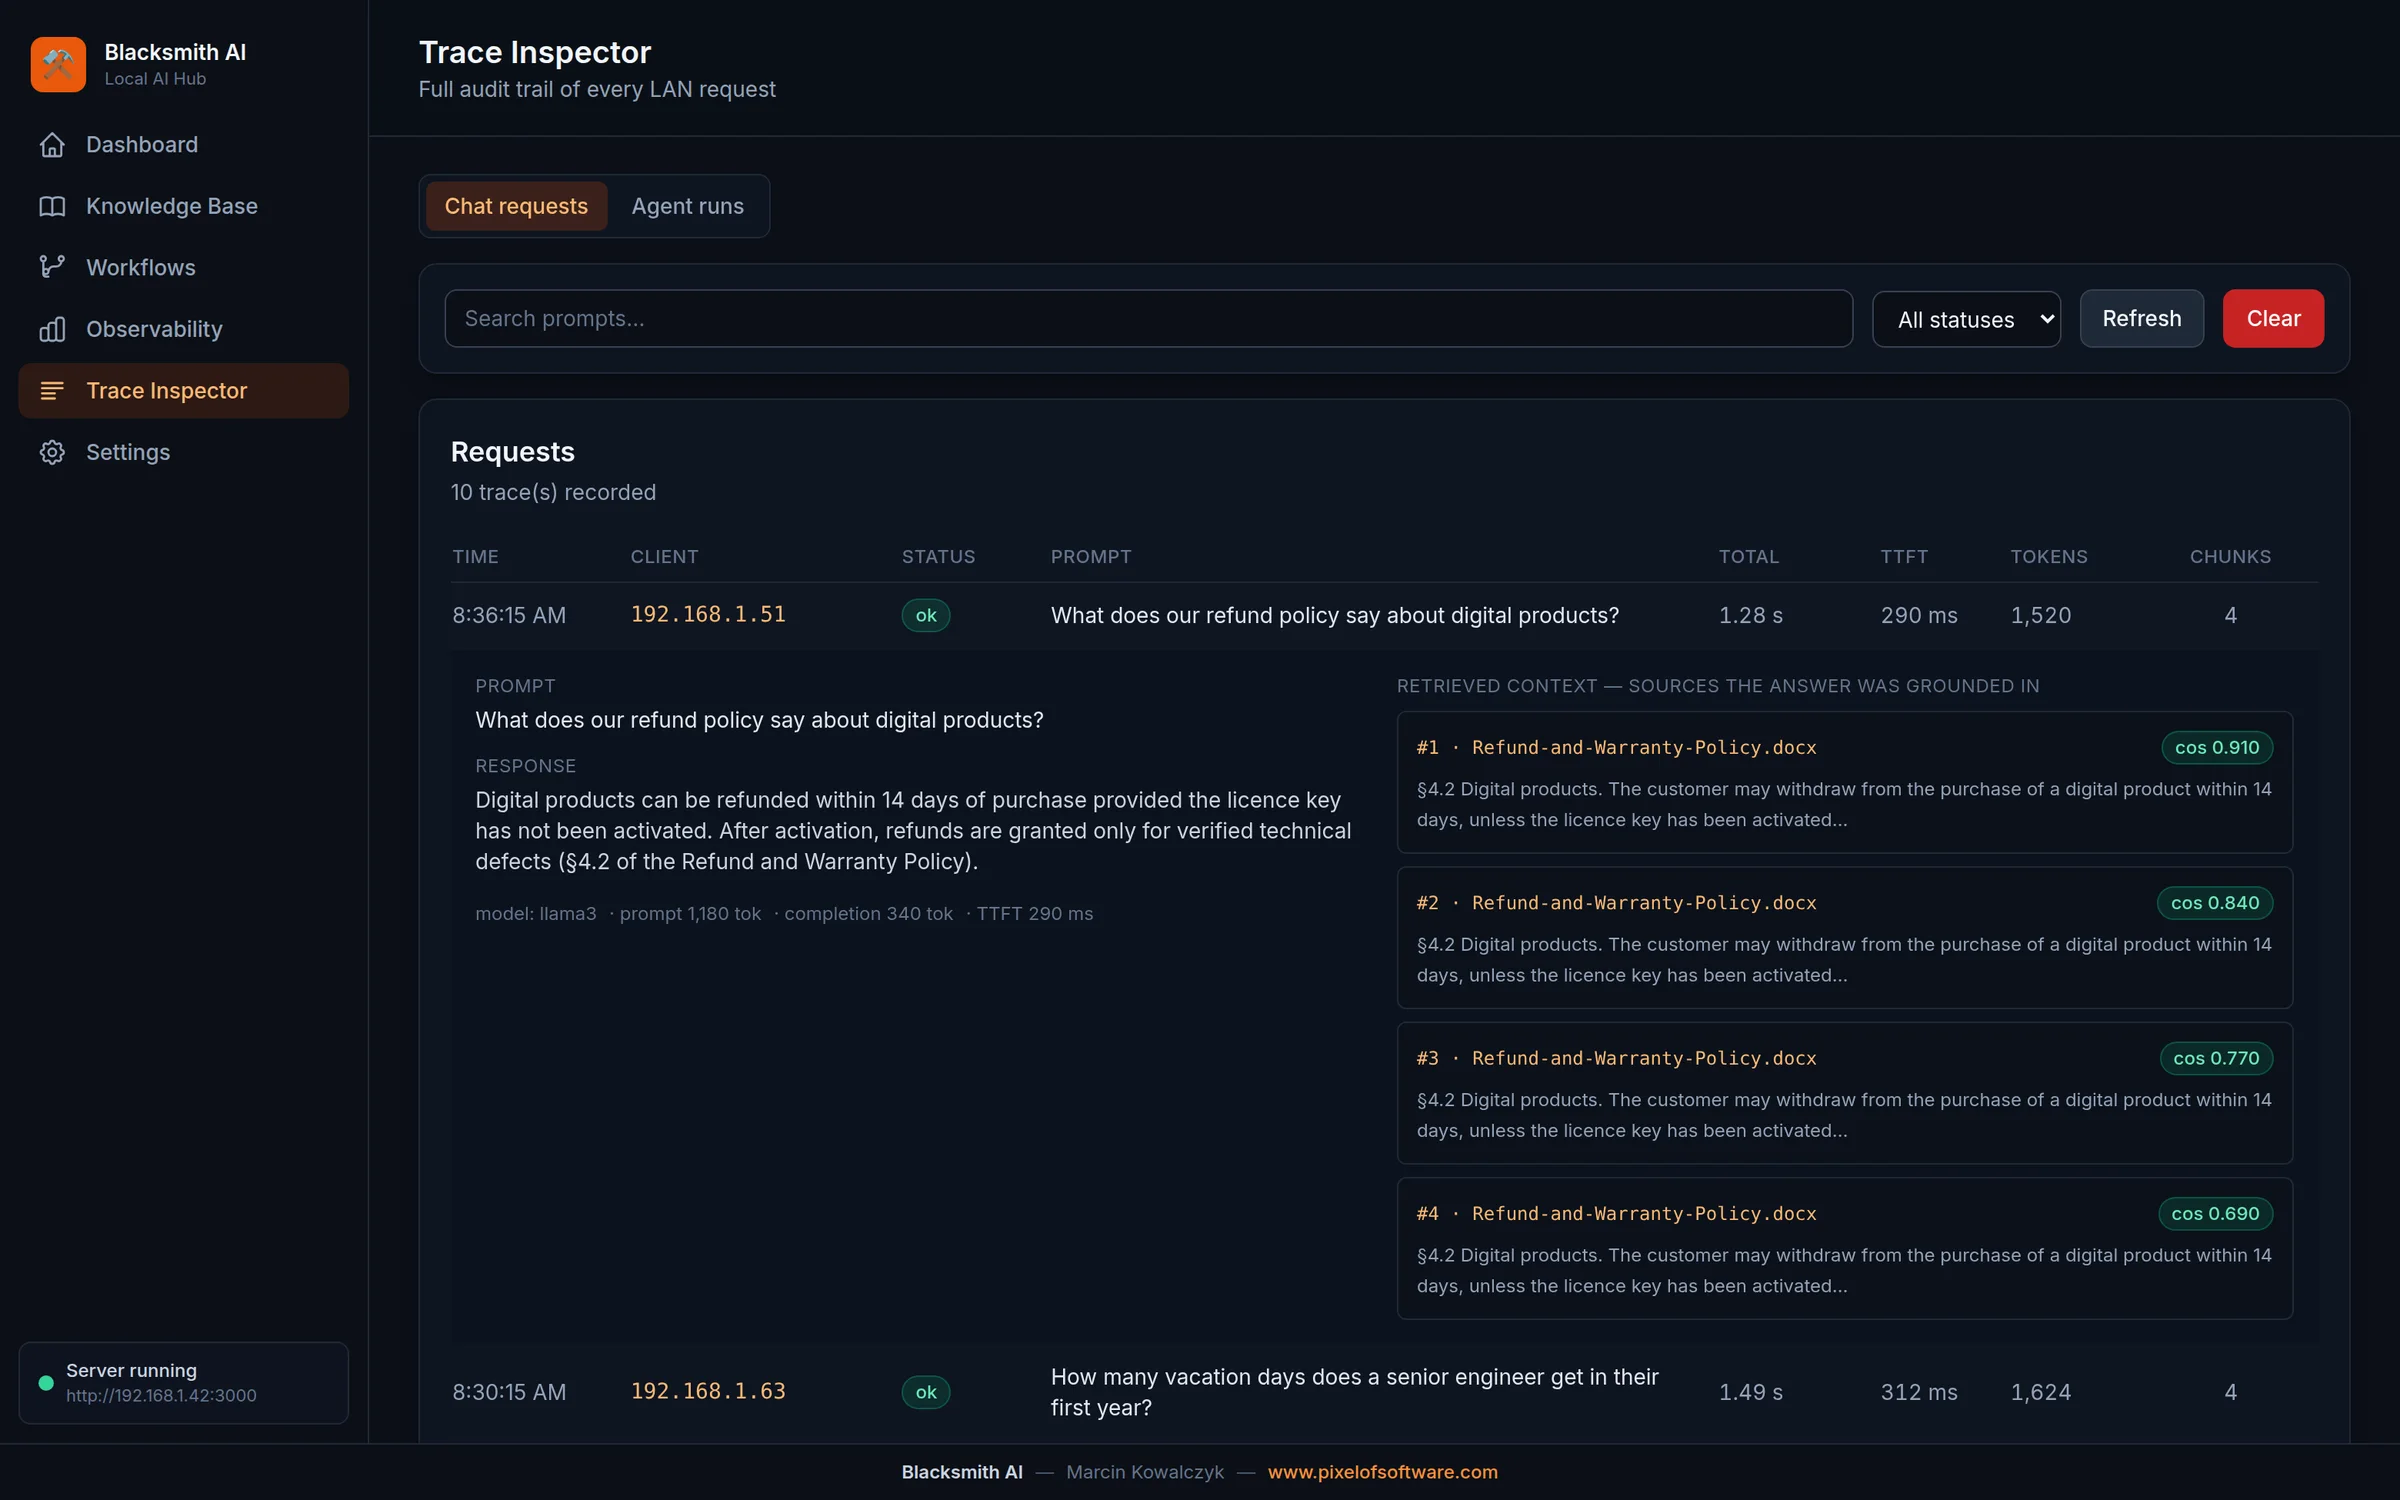Click the 10 trace(s) recorded text
The height and width of the screenshot is (1500, 2400).
point(553,492)
